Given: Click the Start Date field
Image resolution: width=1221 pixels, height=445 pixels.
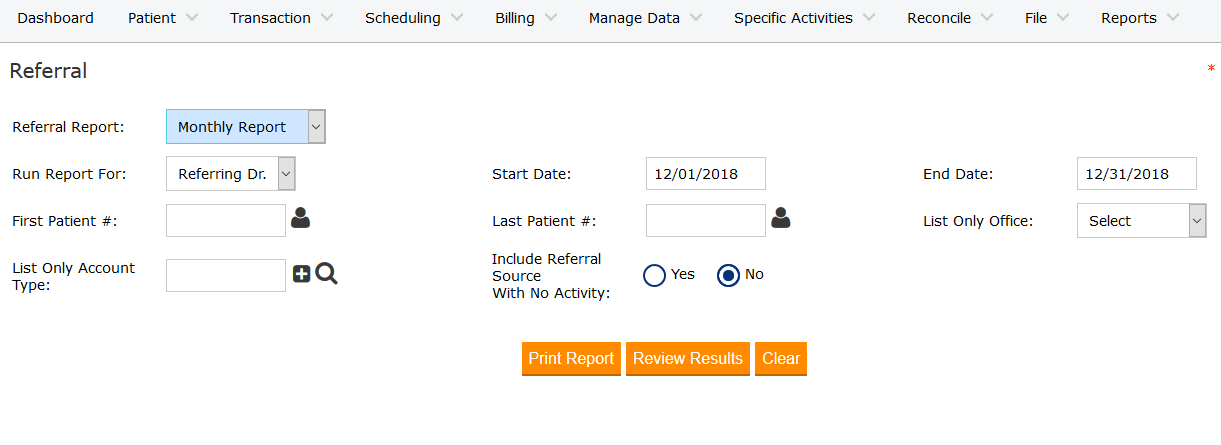Looking at the screenshot, I should click(x=705, y=174).
